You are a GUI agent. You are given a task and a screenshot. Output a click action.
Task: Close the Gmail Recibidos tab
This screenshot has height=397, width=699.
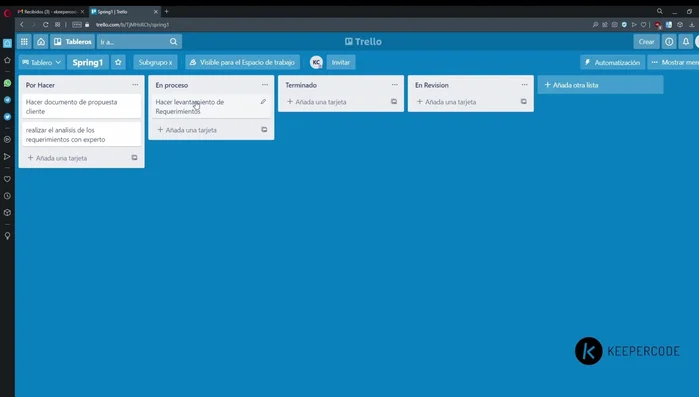82,12
